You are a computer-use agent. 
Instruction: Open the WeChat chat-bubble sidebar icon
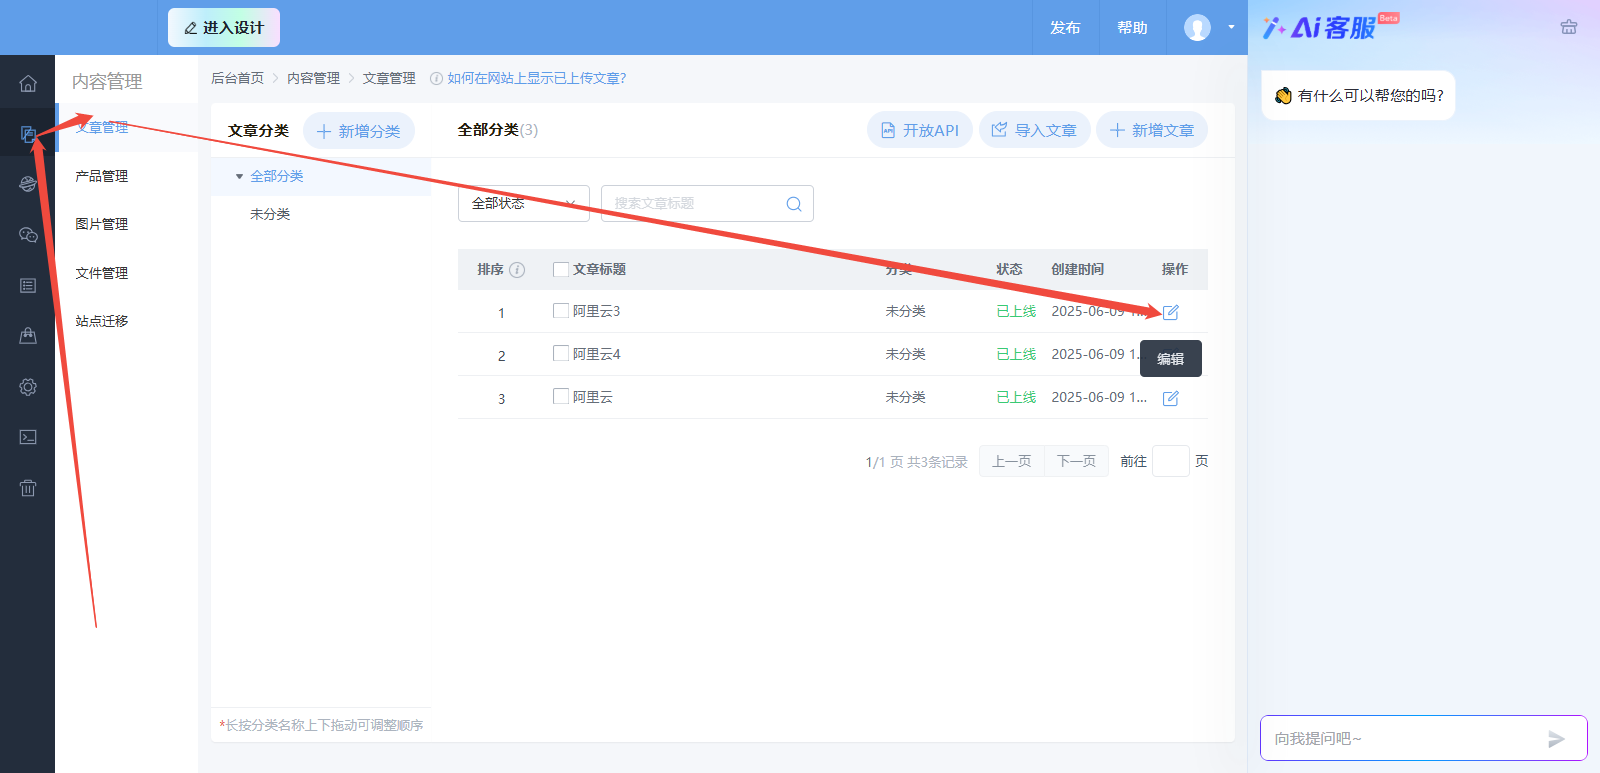28,235
